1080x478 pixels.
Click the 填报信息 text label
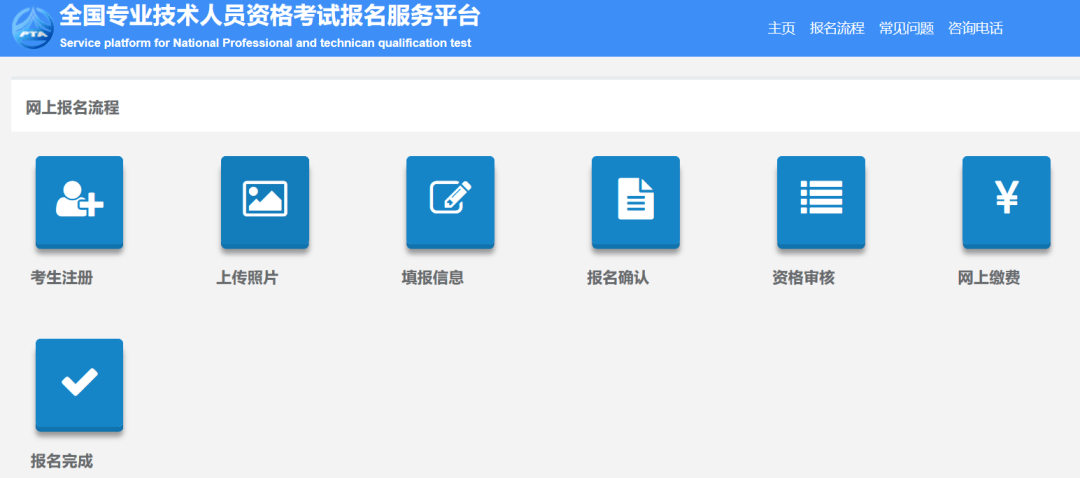432,278
